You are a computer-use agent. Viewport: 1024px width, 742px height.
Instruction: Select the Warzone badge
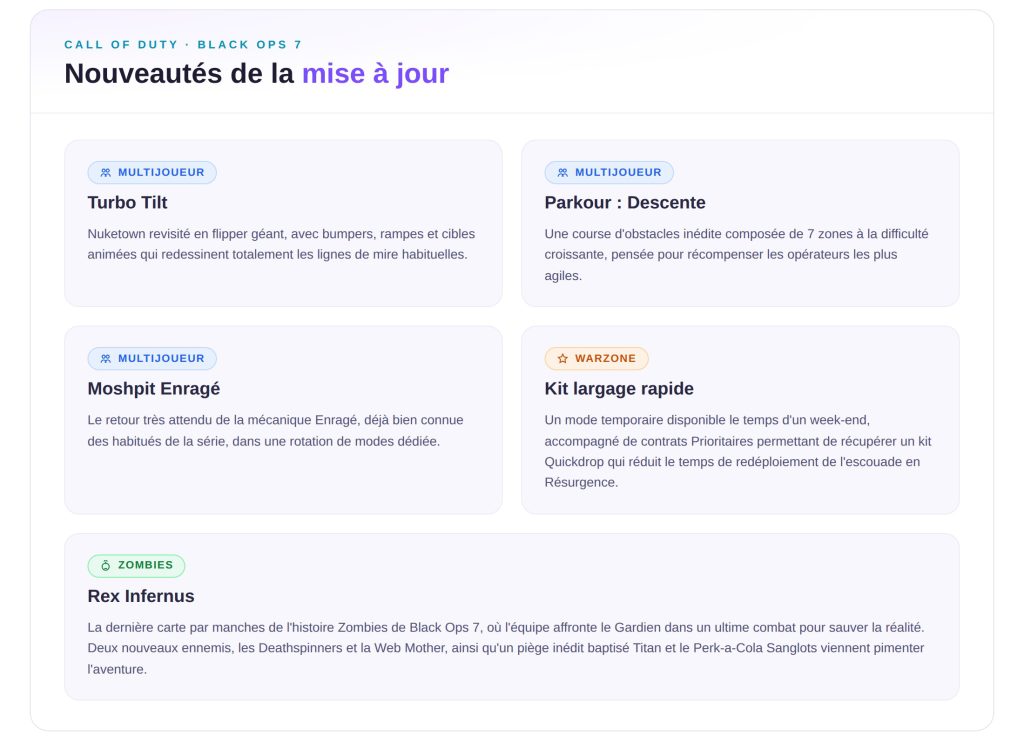(596, 359)
